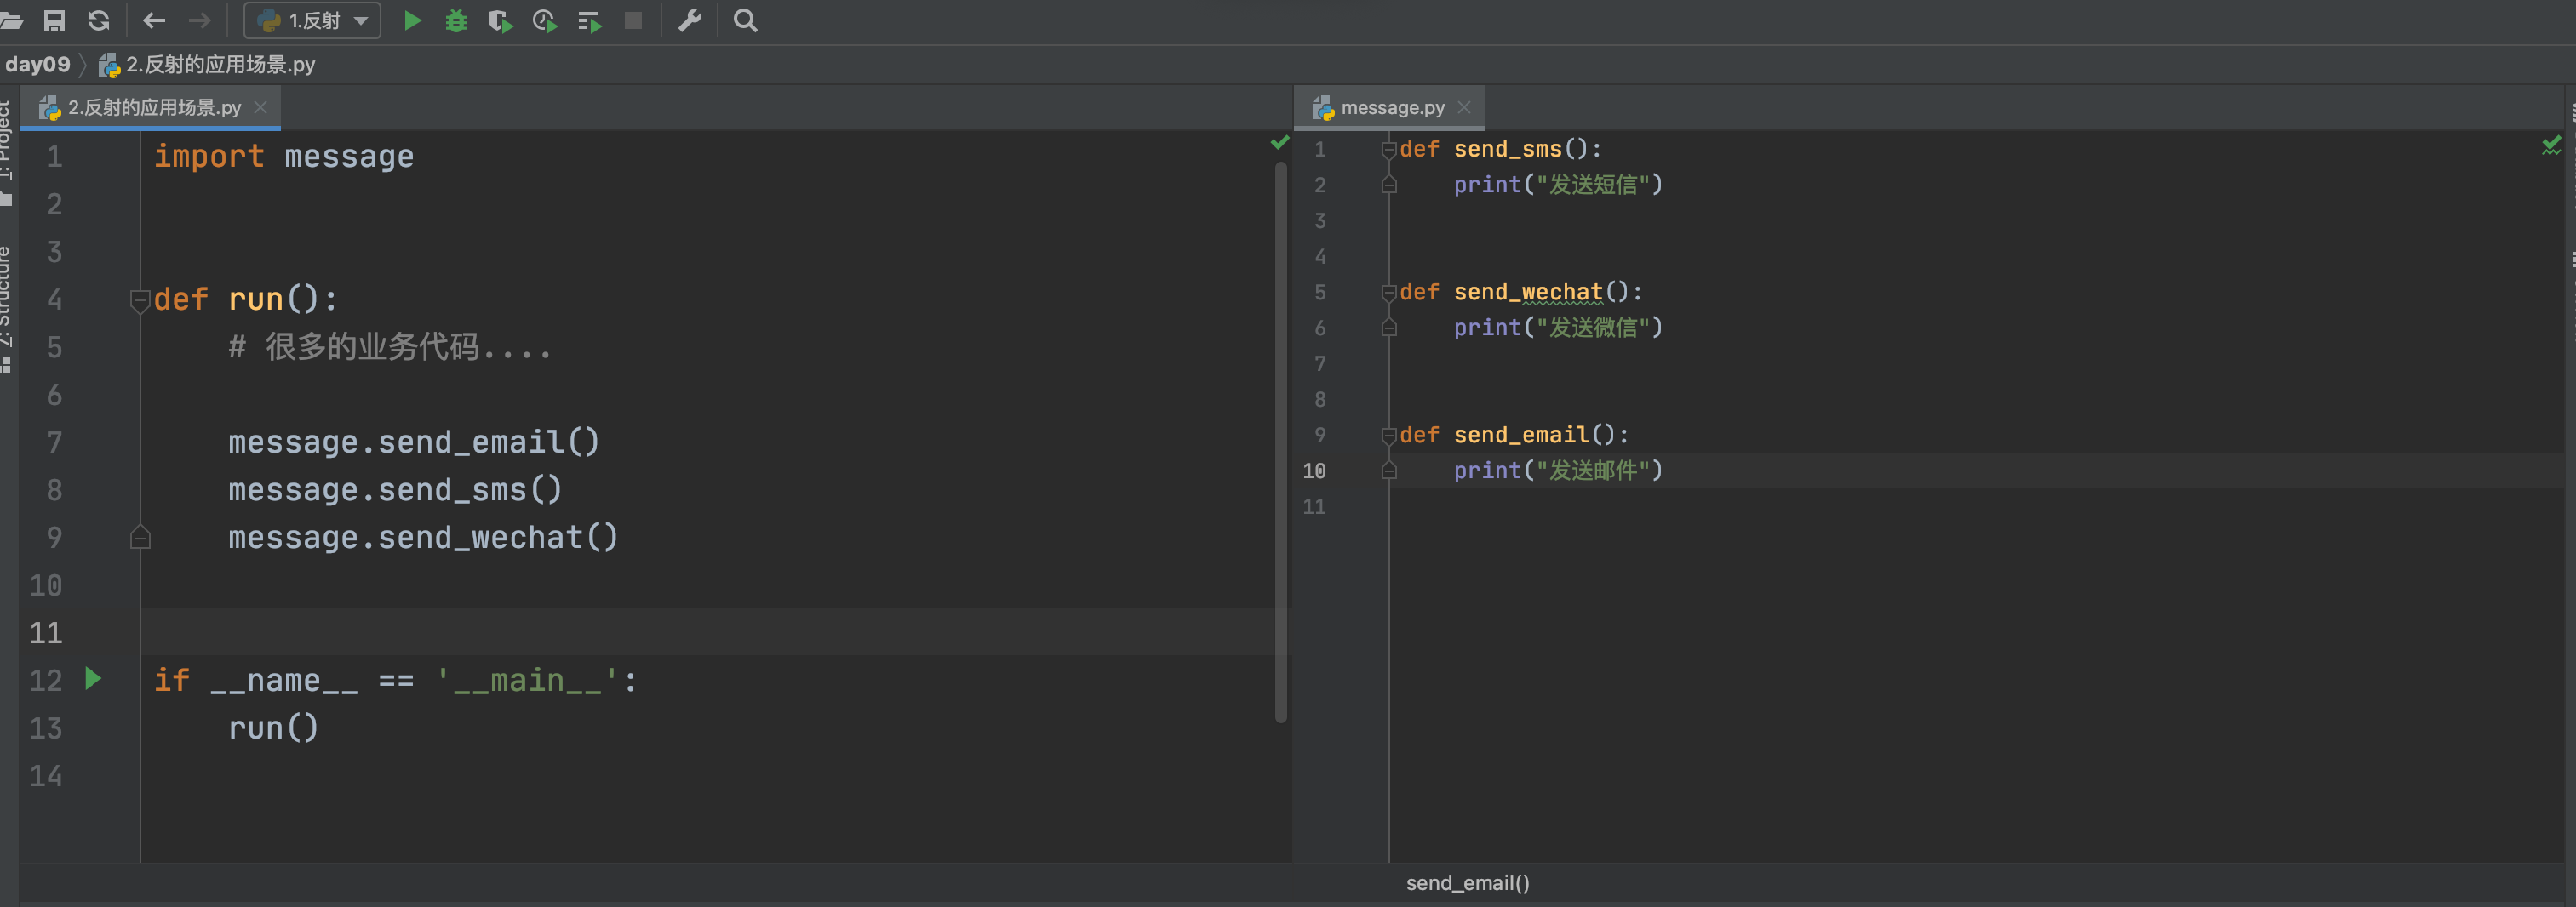Open Search Everywhere magnifier icon
This screenshot has width=2576, height=907.
coord(746,20)
